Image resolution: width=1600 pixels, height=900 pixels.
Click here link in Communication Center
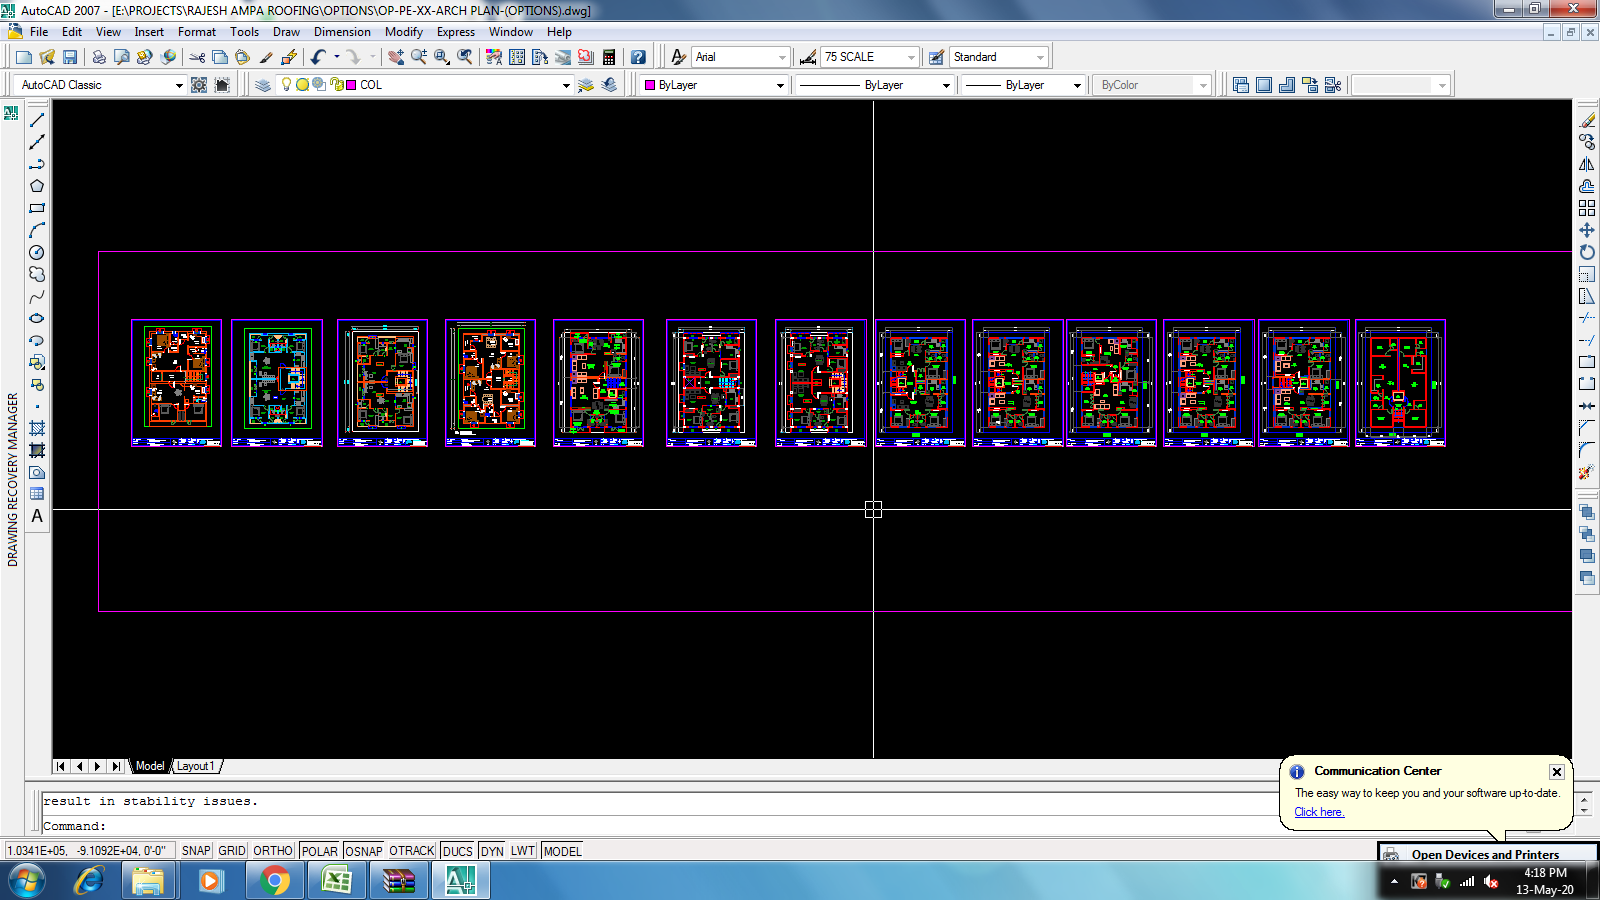(1318, 811)
